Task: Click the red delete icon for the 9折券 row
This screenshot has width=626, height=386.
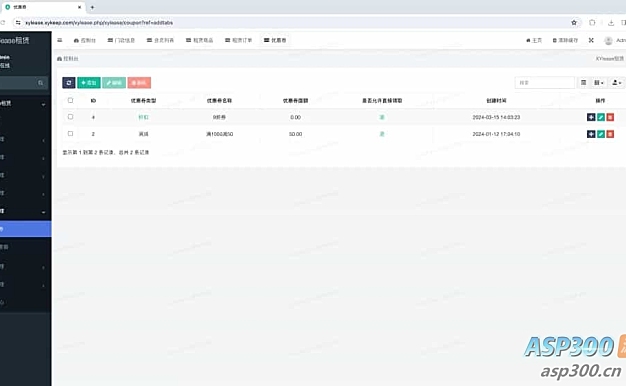Action: (x=610, y=117)
